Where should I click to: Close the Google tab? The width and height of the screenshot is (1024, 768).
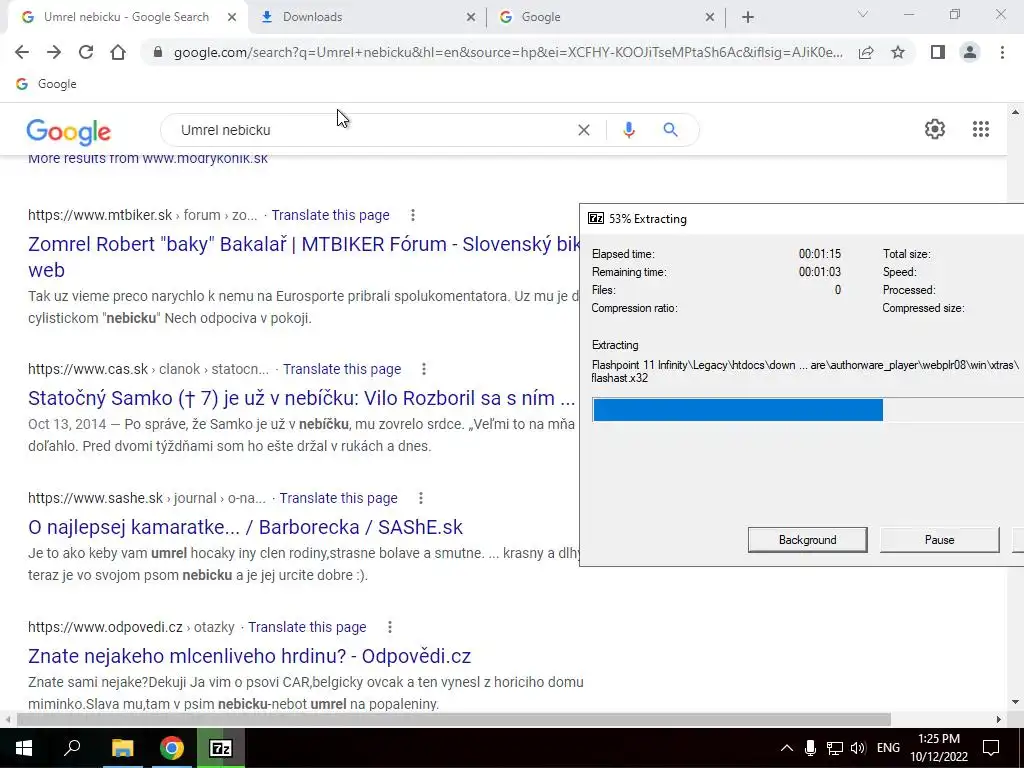710,18
